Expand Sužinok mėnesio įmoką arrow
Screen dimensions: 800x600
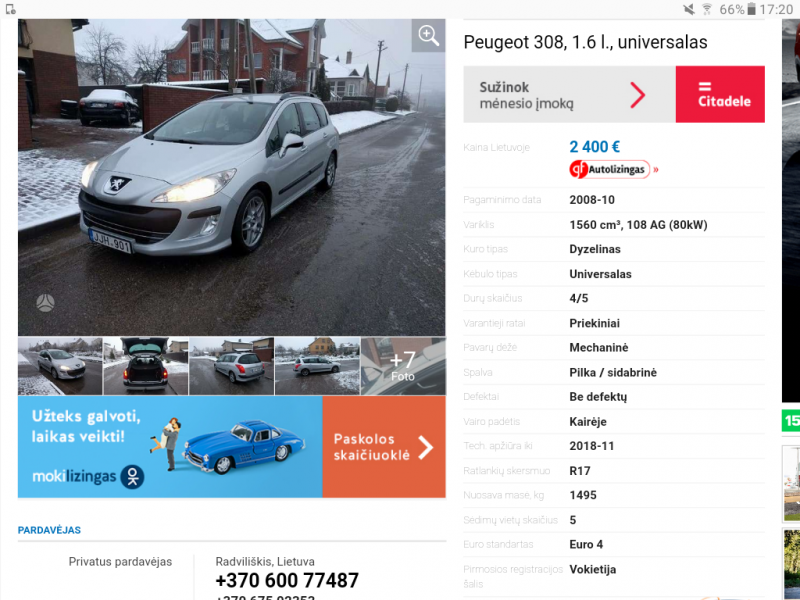point(637,95)
